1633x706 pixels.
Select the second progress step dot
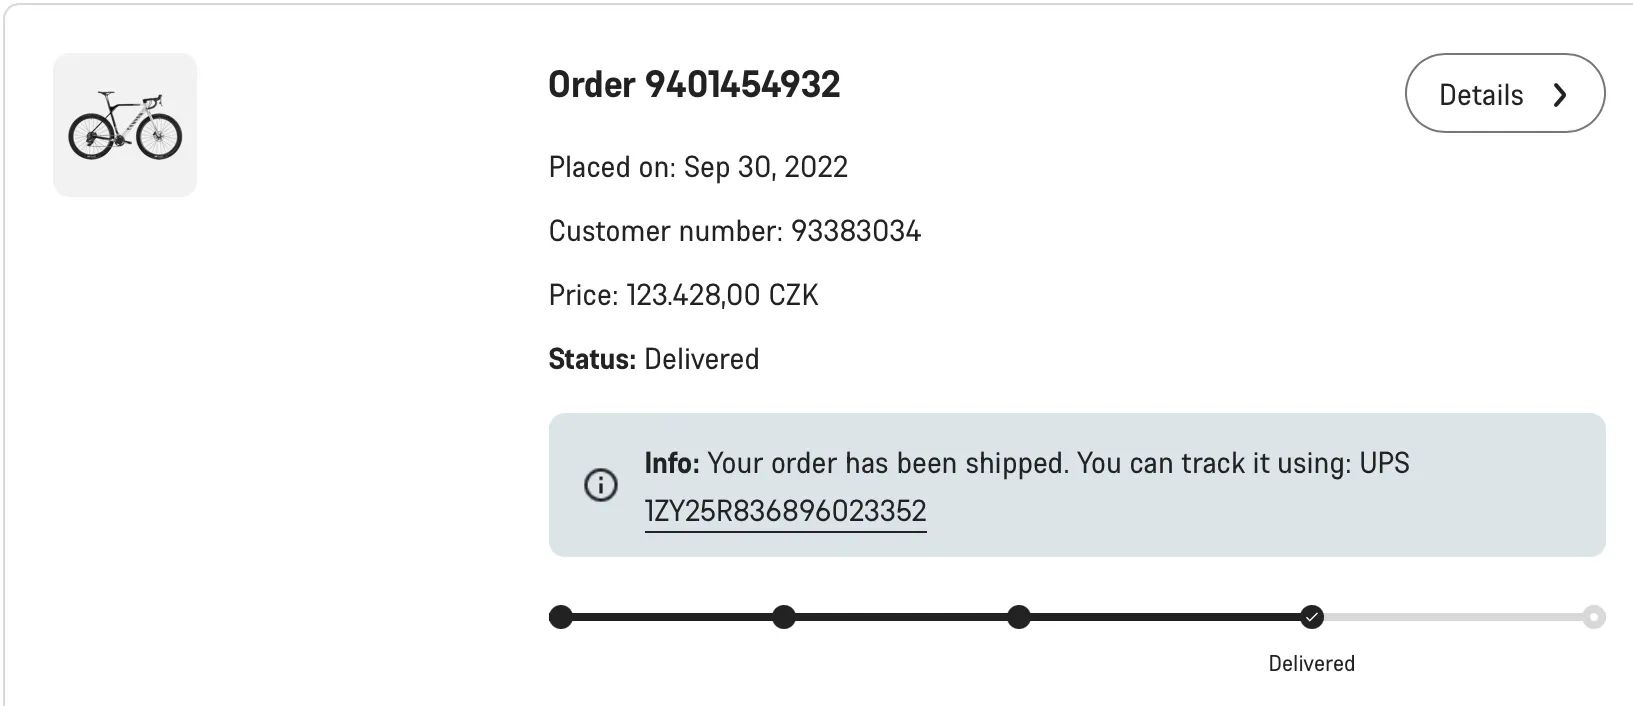pyautogui.click(x=784, y=617)
